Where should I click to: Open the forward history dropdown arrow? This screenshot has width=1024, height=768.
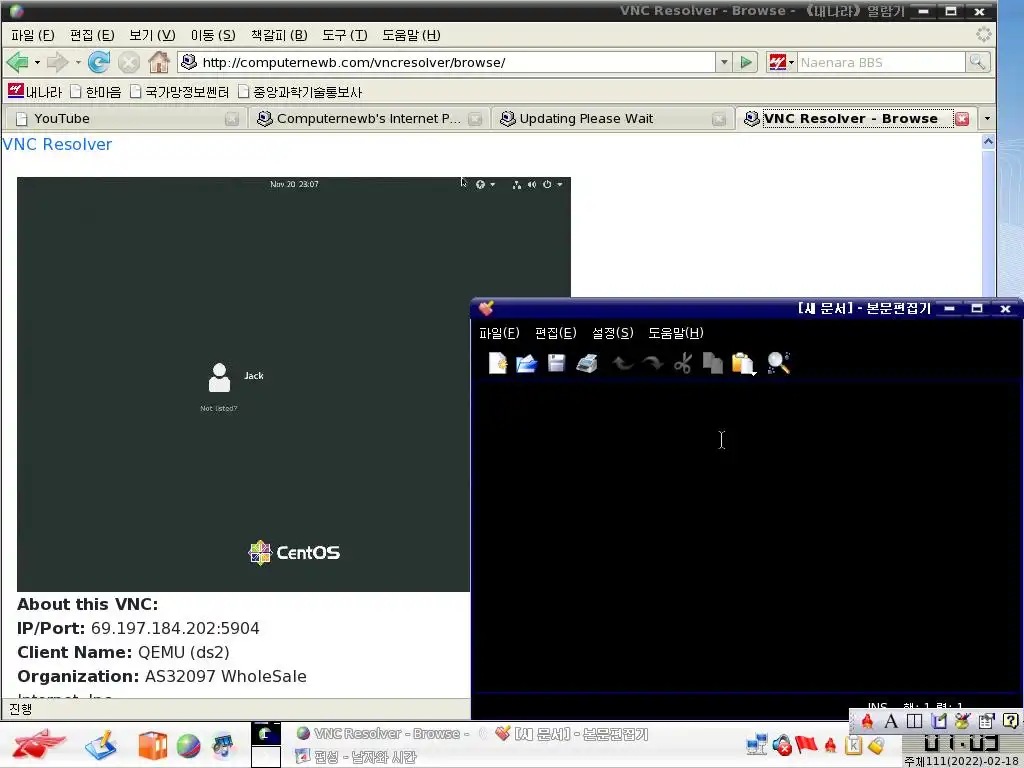[x=78, y=63]
